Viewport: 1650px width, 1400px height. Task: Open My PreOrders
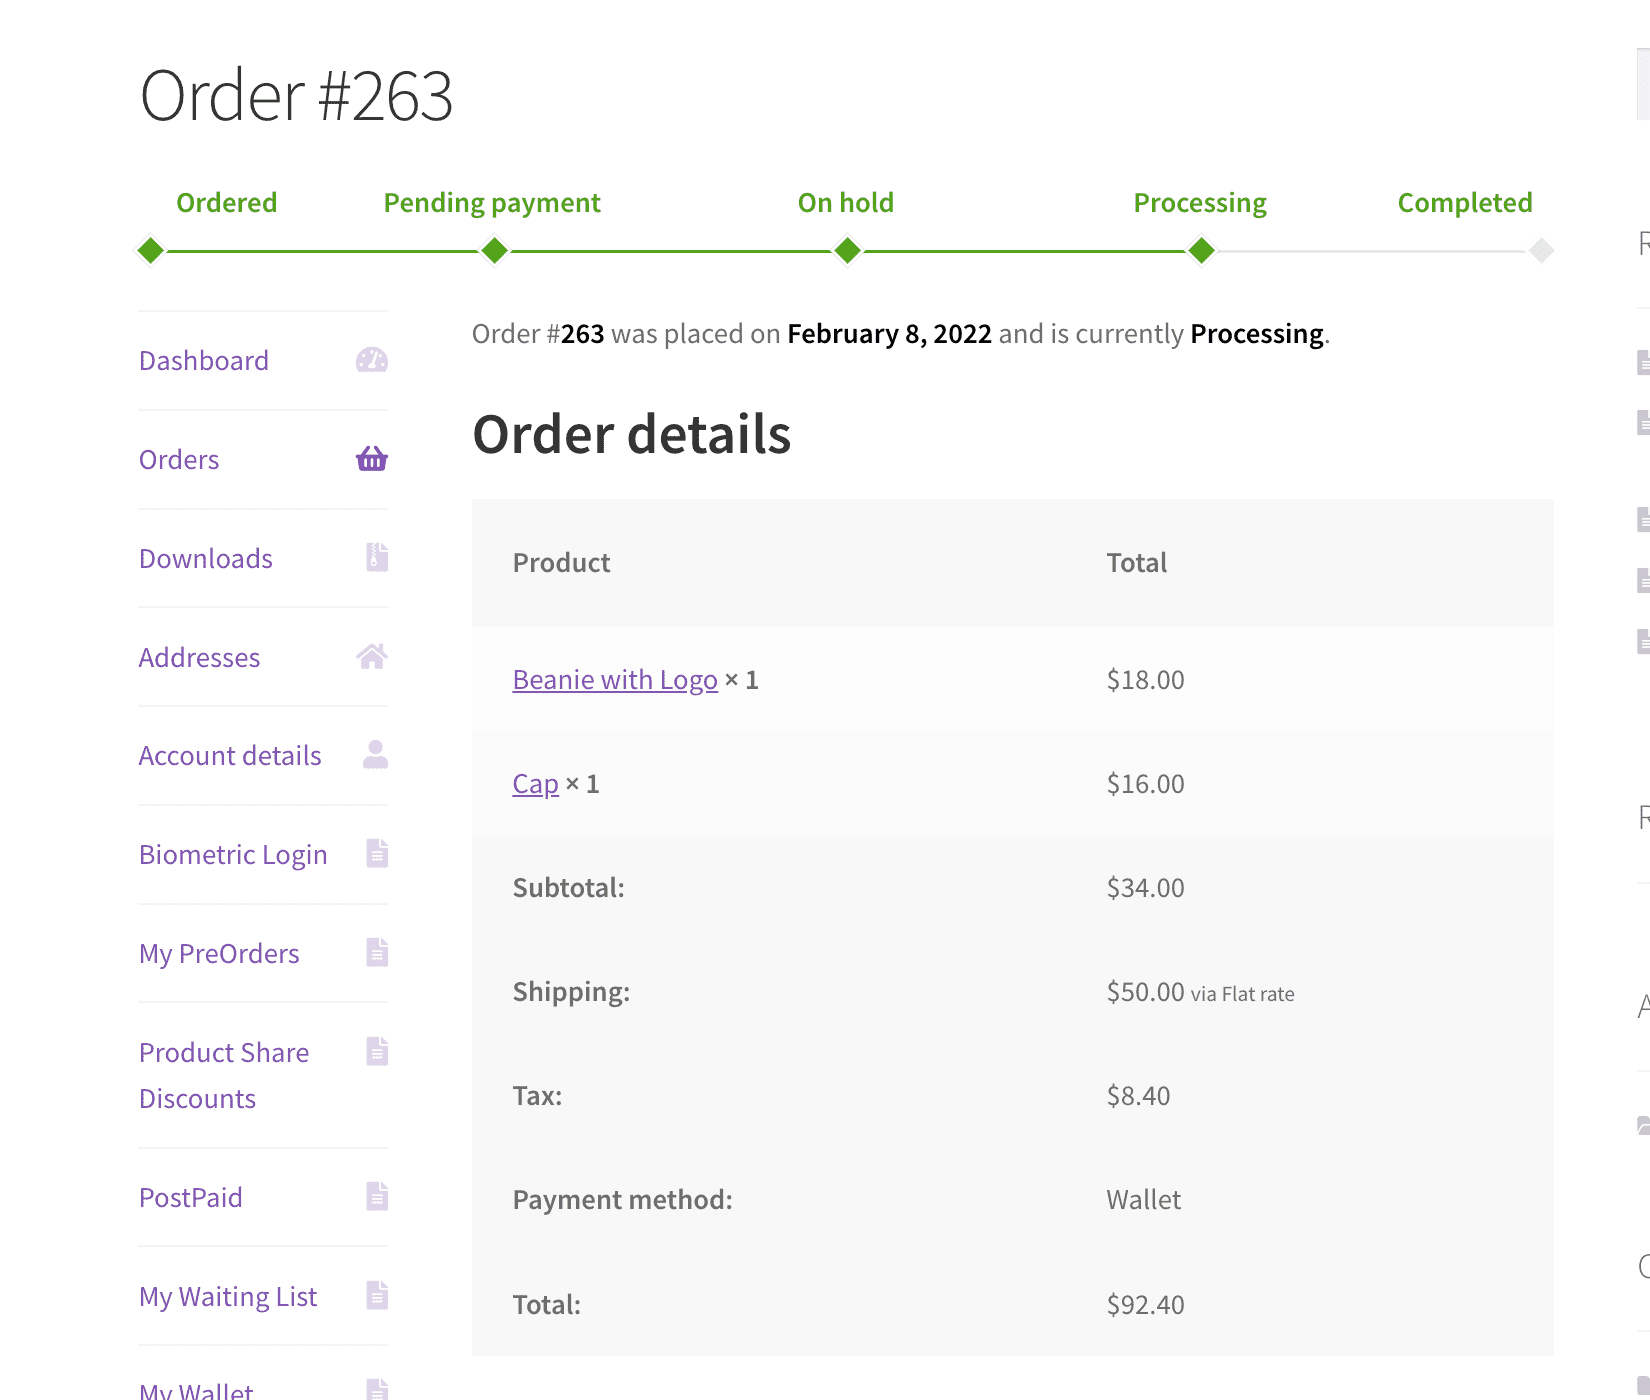coord(219,953)
